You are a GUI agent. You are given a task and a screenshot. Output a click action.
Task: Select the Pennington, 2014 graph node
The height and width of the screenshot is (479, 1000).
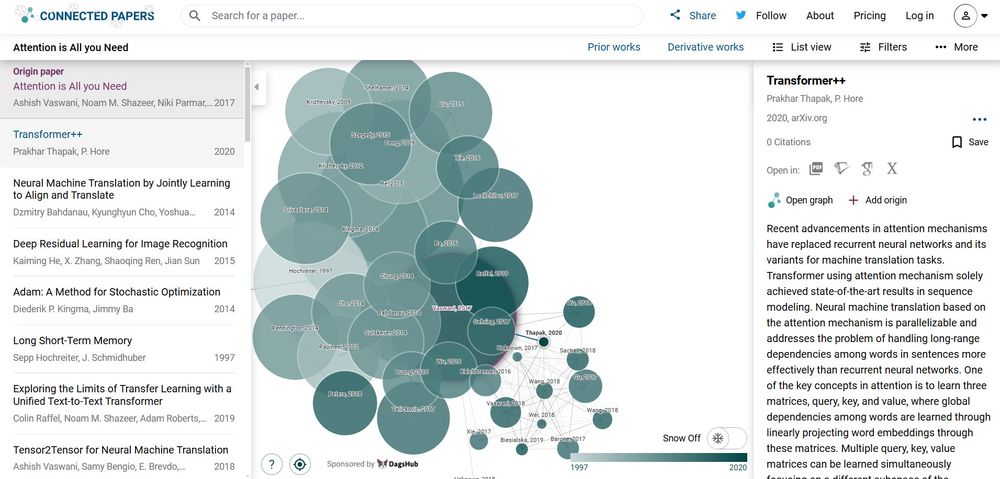pyautogui.click(x=295, y=337)
